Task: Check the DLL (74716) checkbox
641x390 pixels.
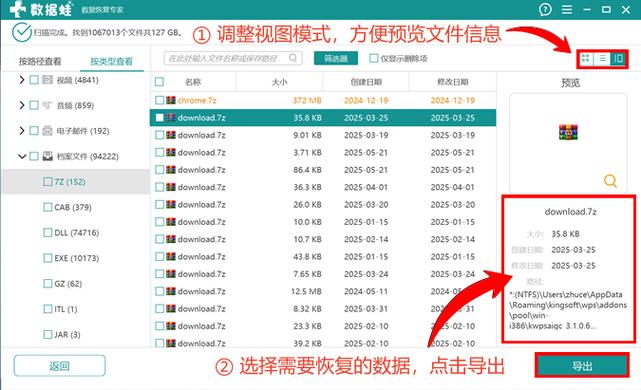Action: tap(48, 233)
